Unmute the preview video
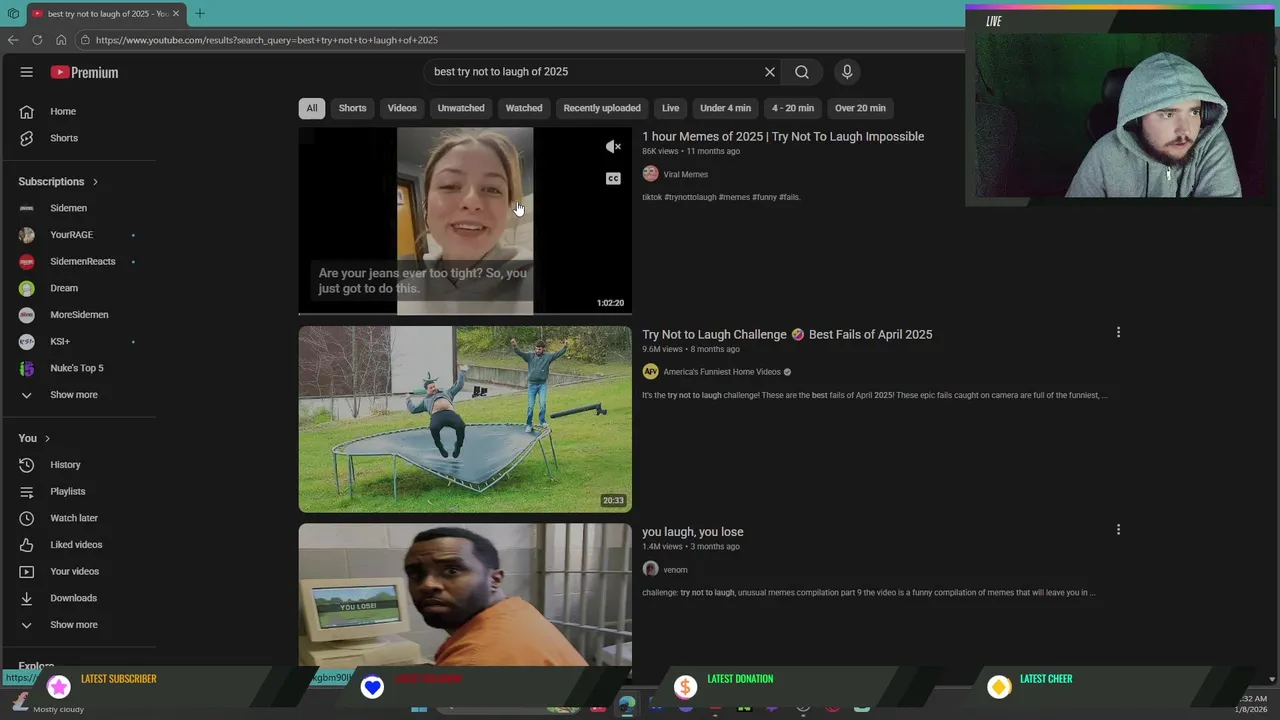 pos(614,147)
